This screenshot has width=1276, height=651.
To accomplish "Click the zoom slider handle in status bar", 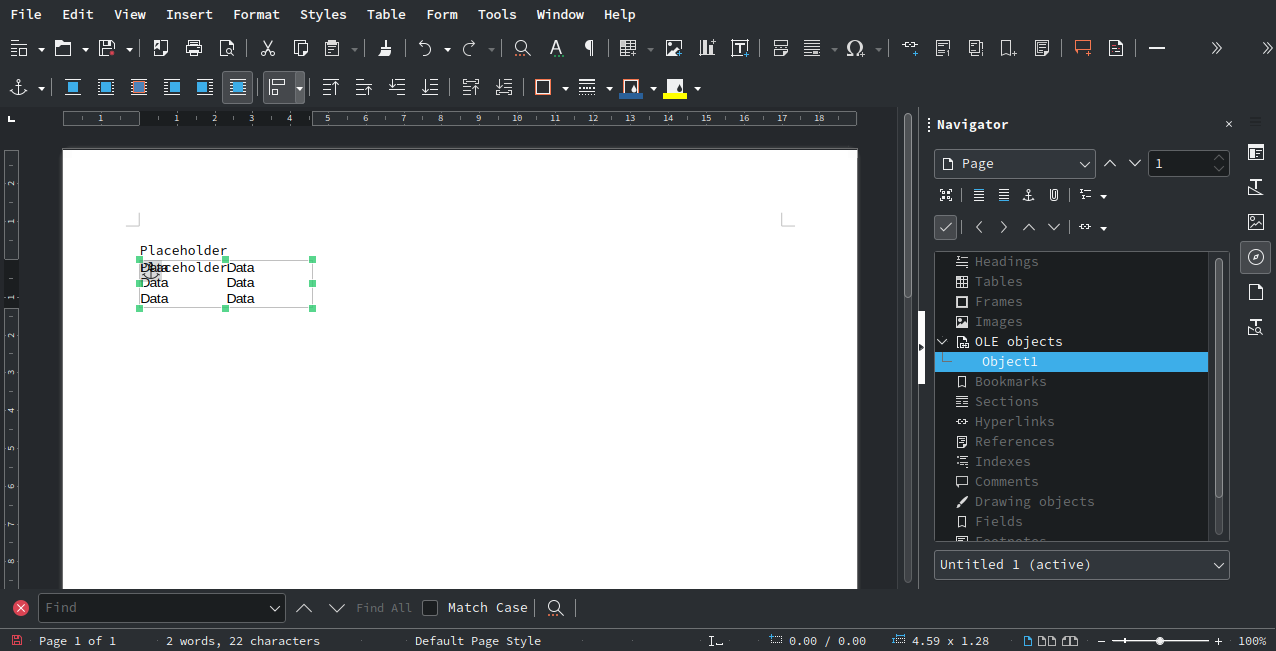I will click(1160, 641).
